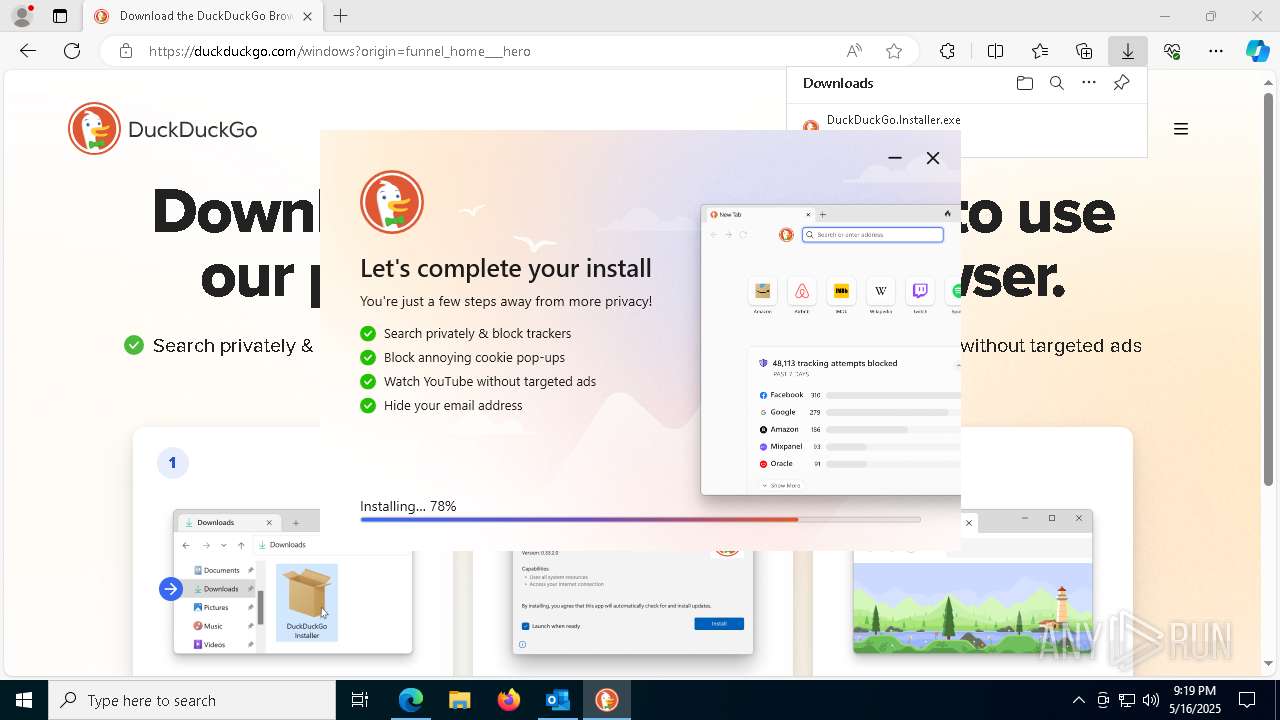Image resolution: width=1280 pixels, height=720 pixels.
Task: Open volume control in system tray
Action: tap(1151, 700)
